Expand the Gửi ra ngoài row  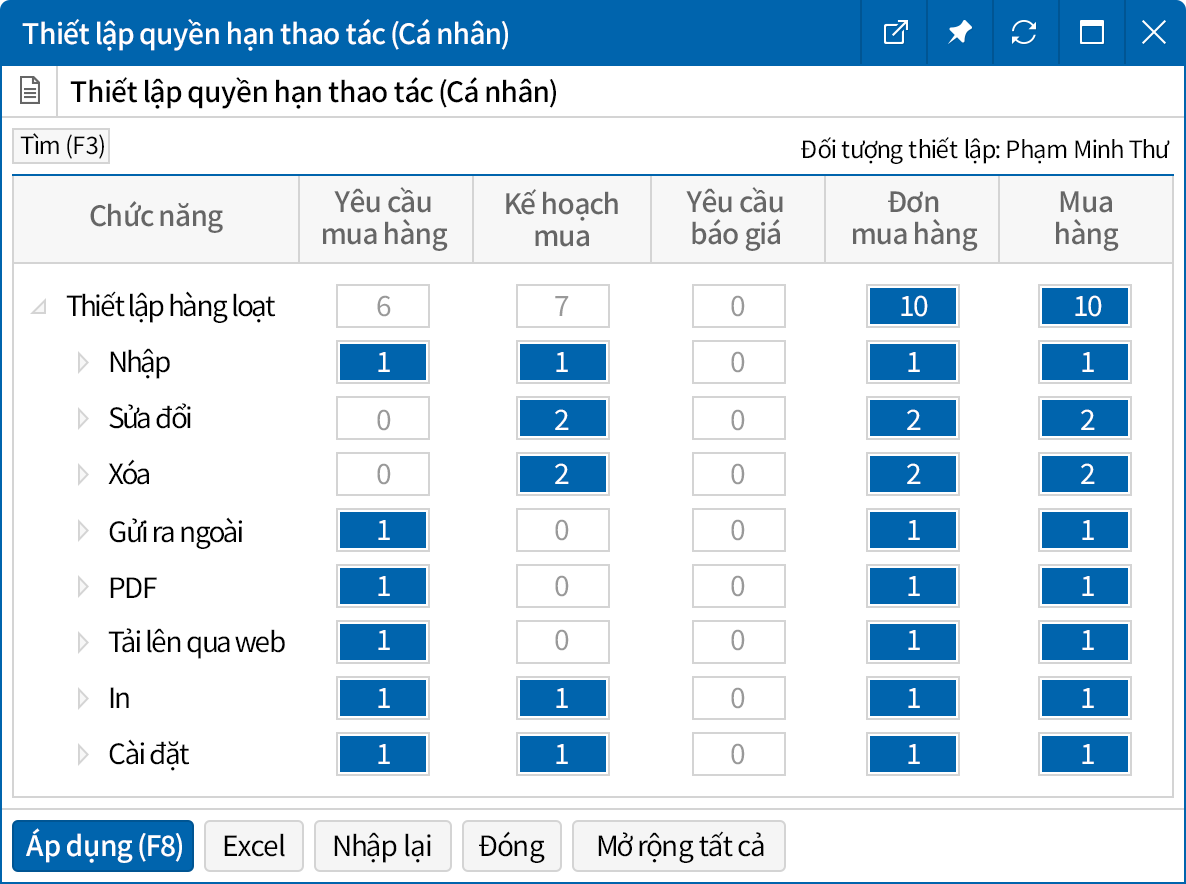click(84, 531)
